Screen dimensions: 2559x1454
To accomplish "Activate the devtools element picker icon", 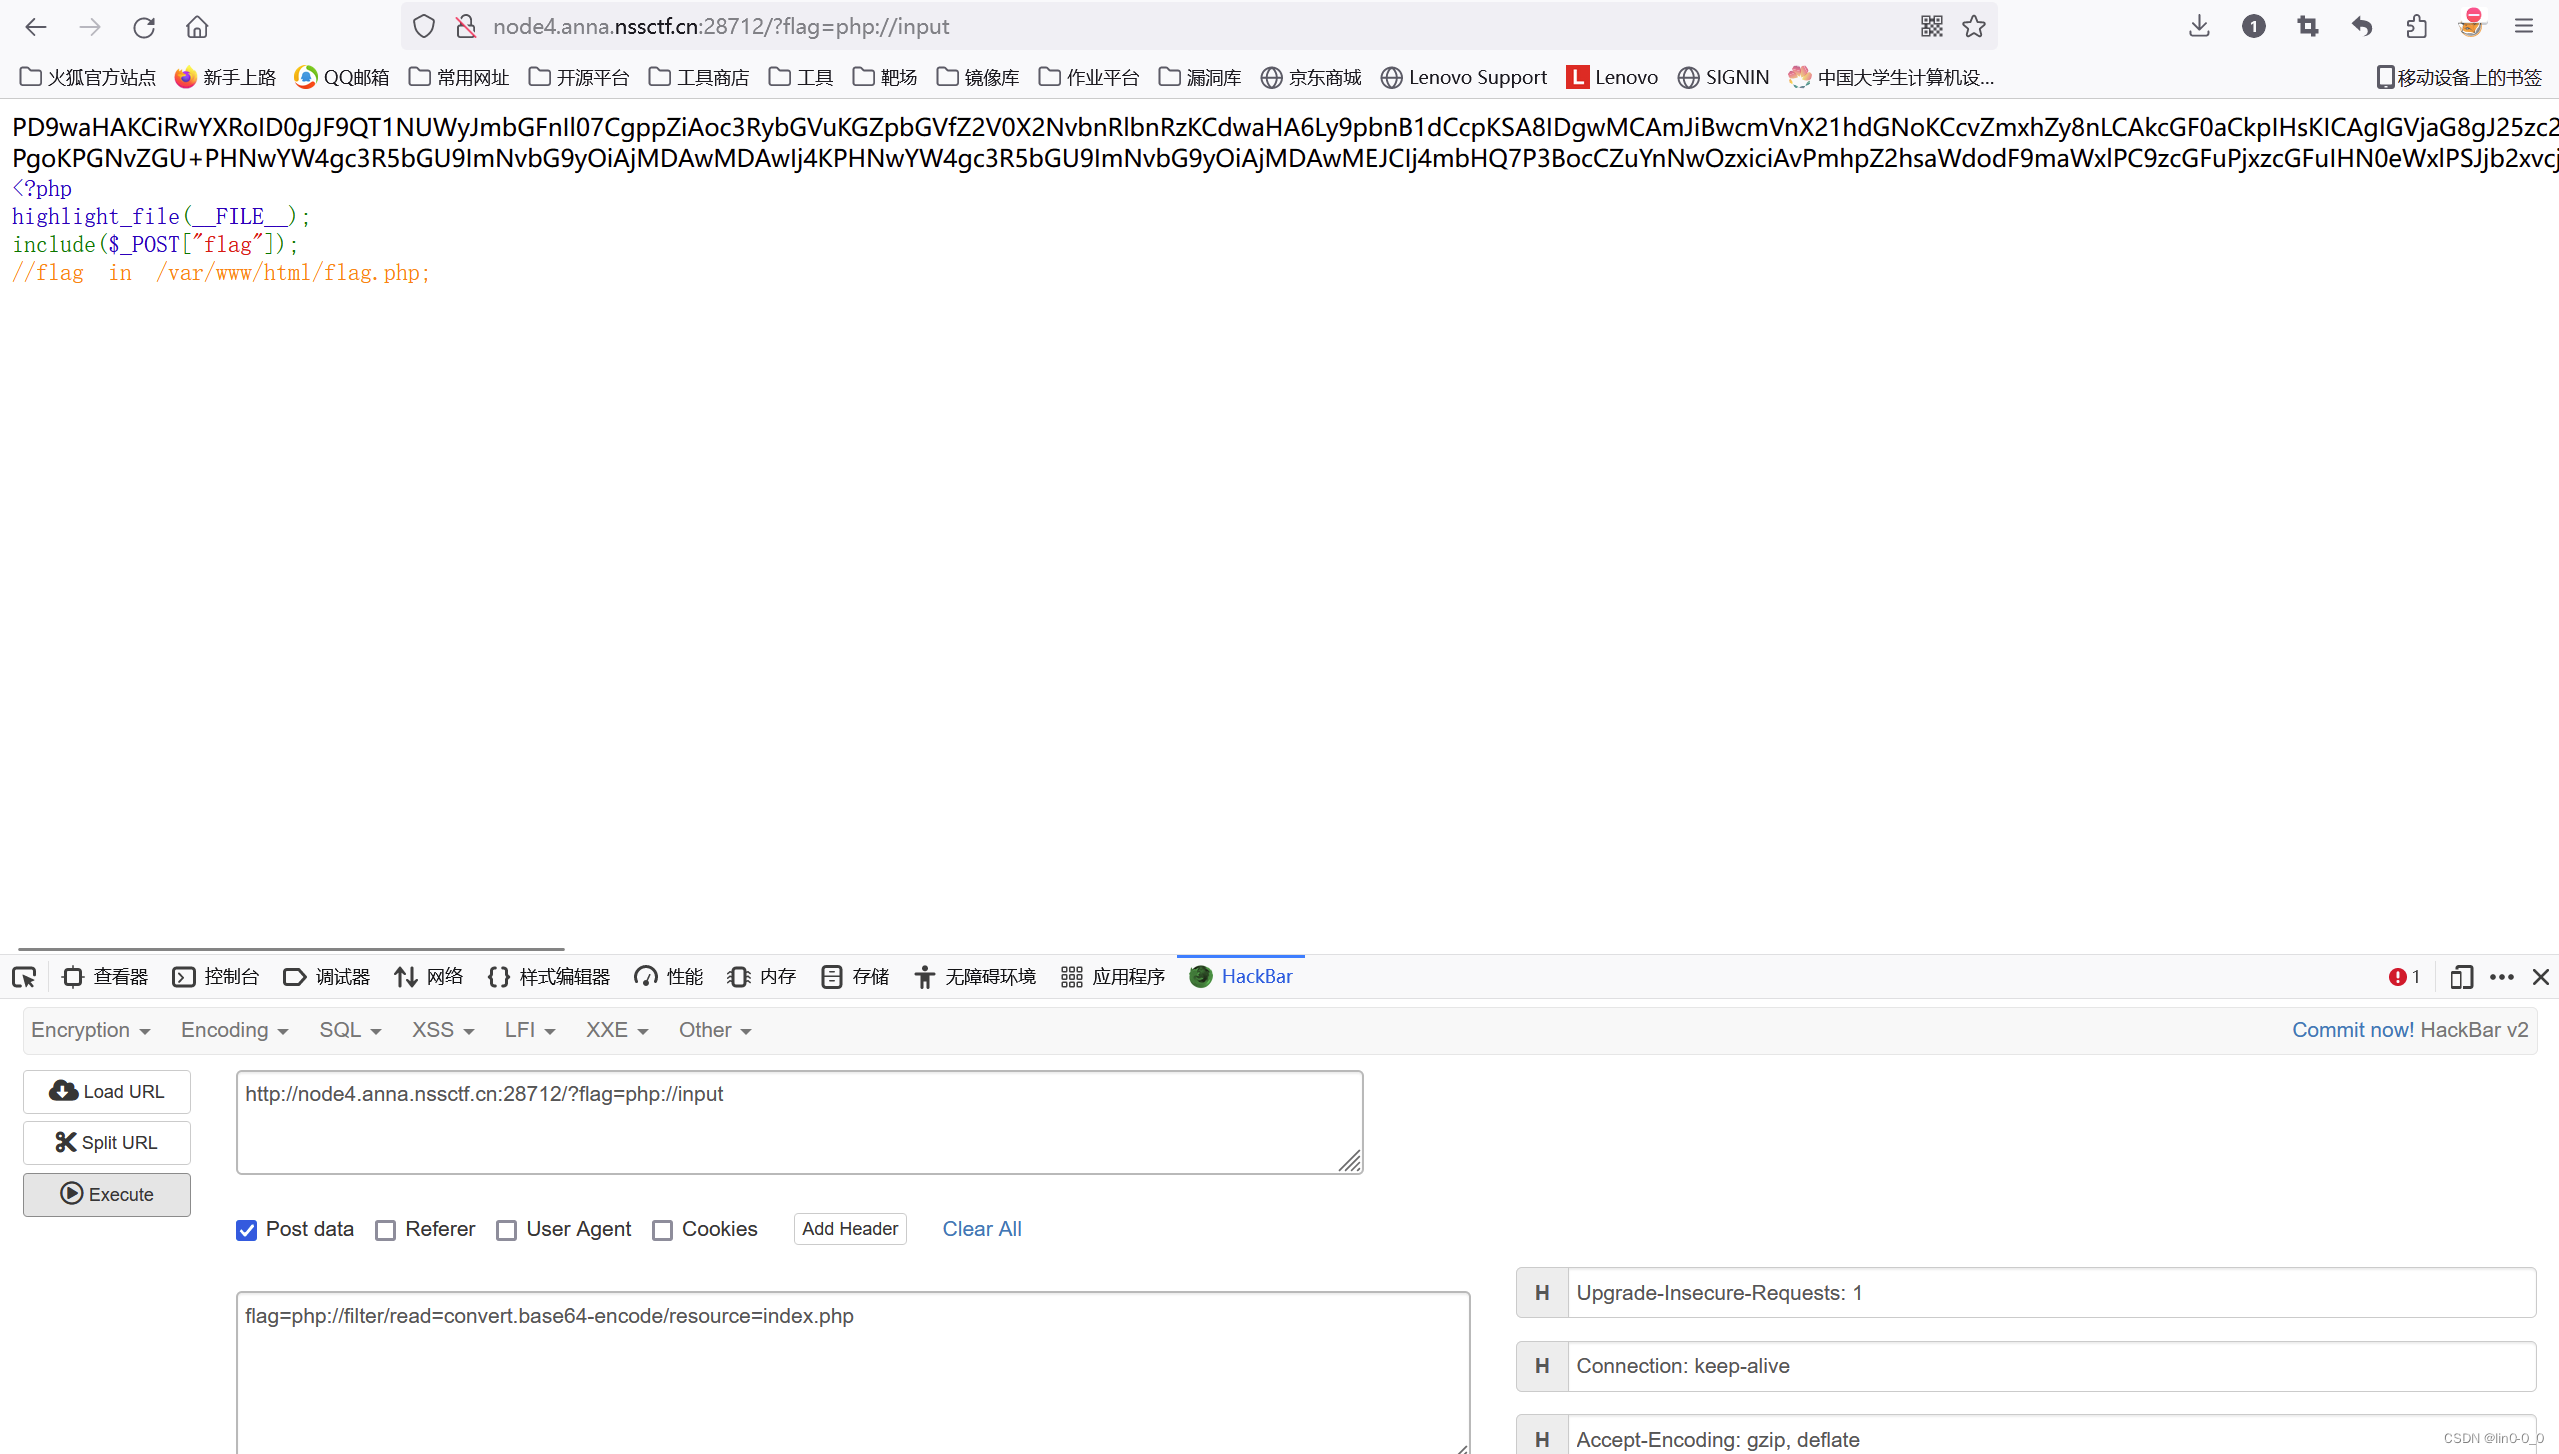I will click(24, 977).
